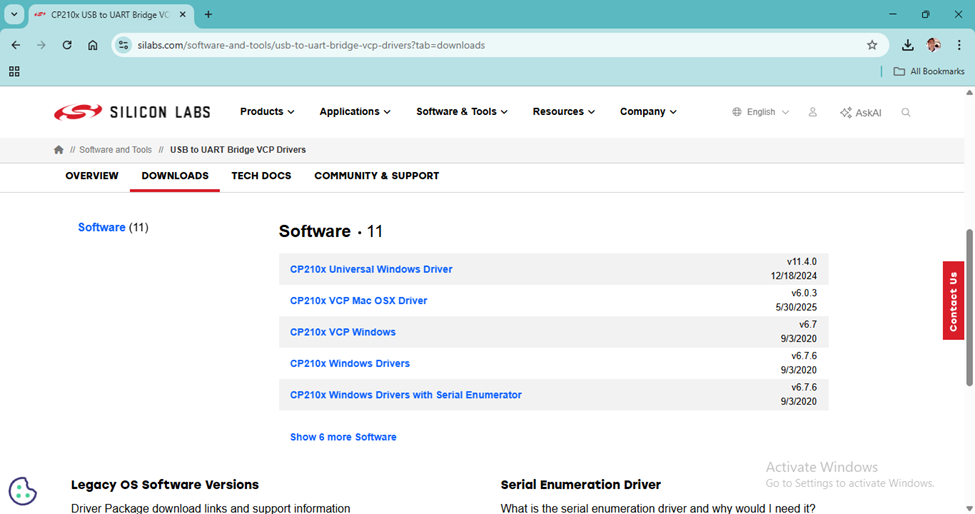Viewport: 975px width, 514px height.
Task: Click the address bar URL field
Action: (x=490, y=45)
